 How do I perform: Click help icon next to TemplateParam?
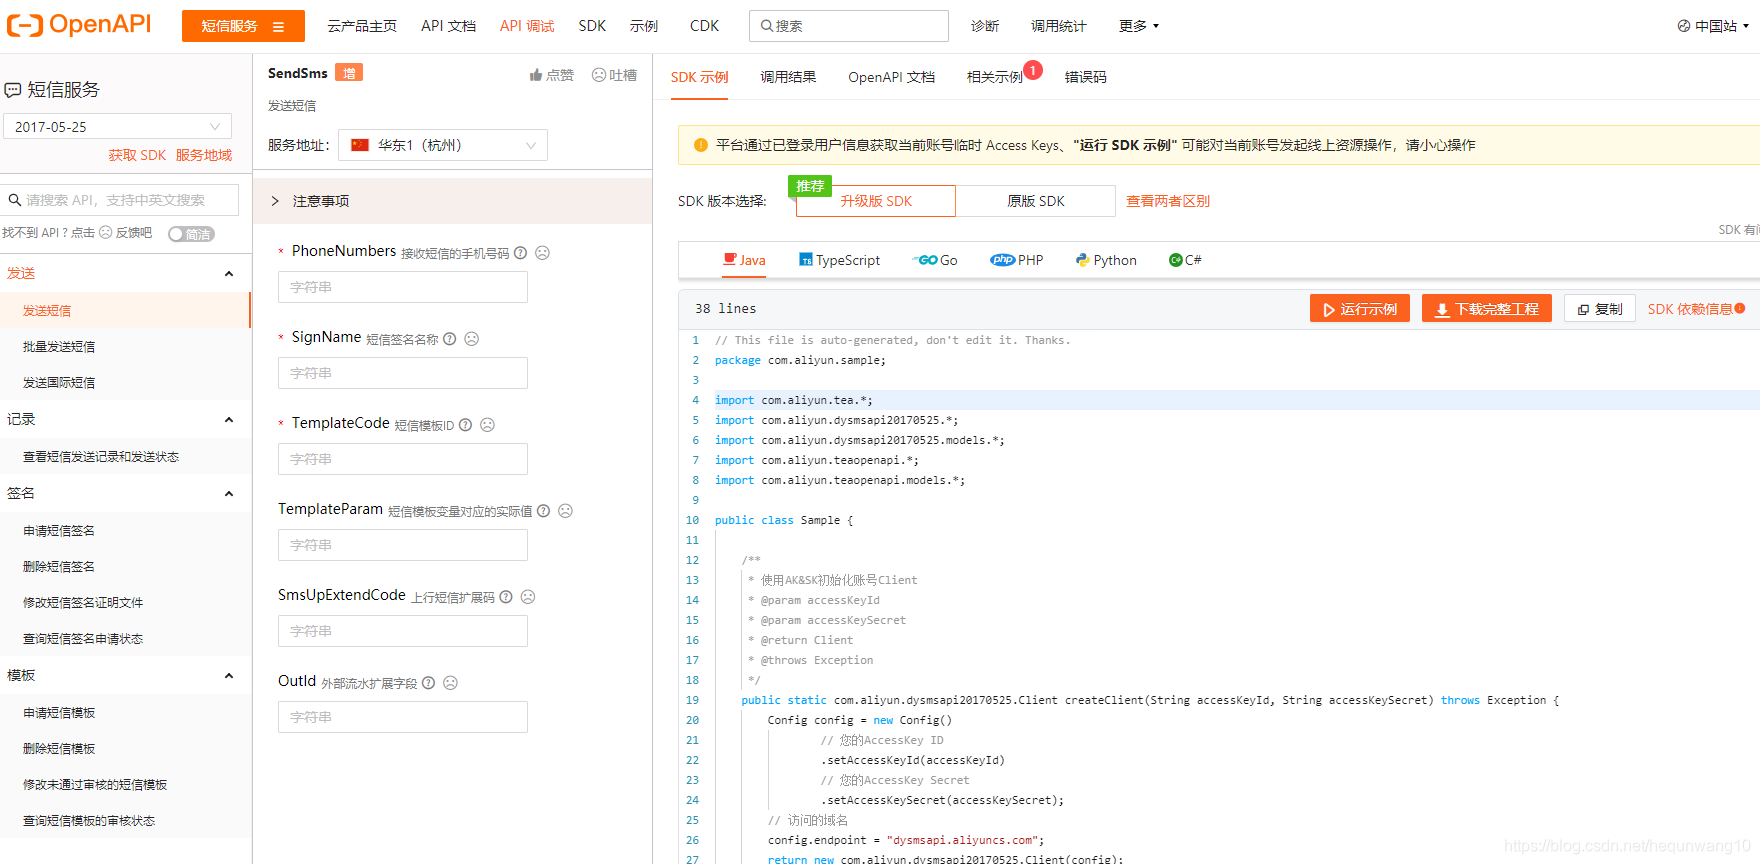click(543, 511)
